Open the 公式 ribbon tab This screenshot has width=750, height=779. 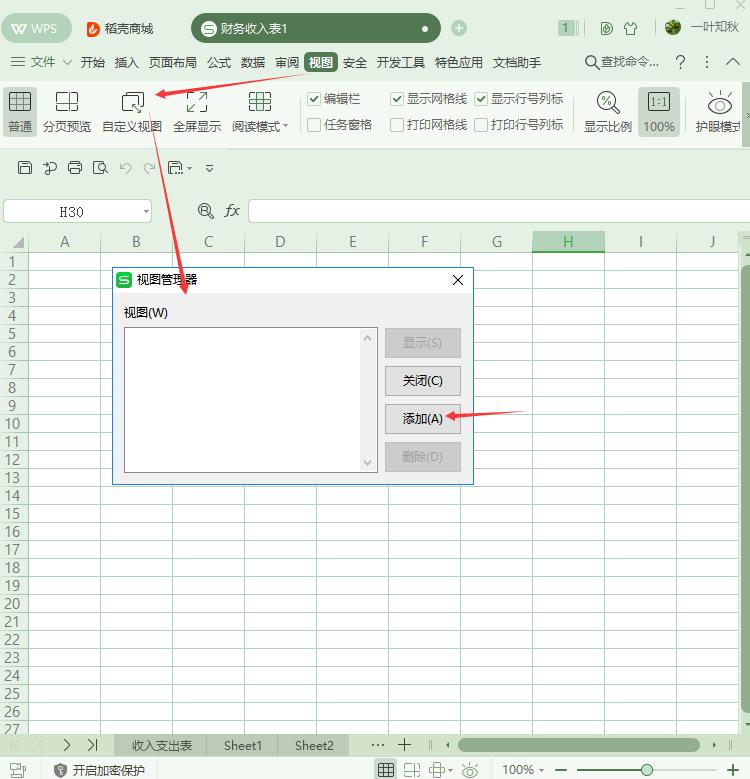[219, 62]
